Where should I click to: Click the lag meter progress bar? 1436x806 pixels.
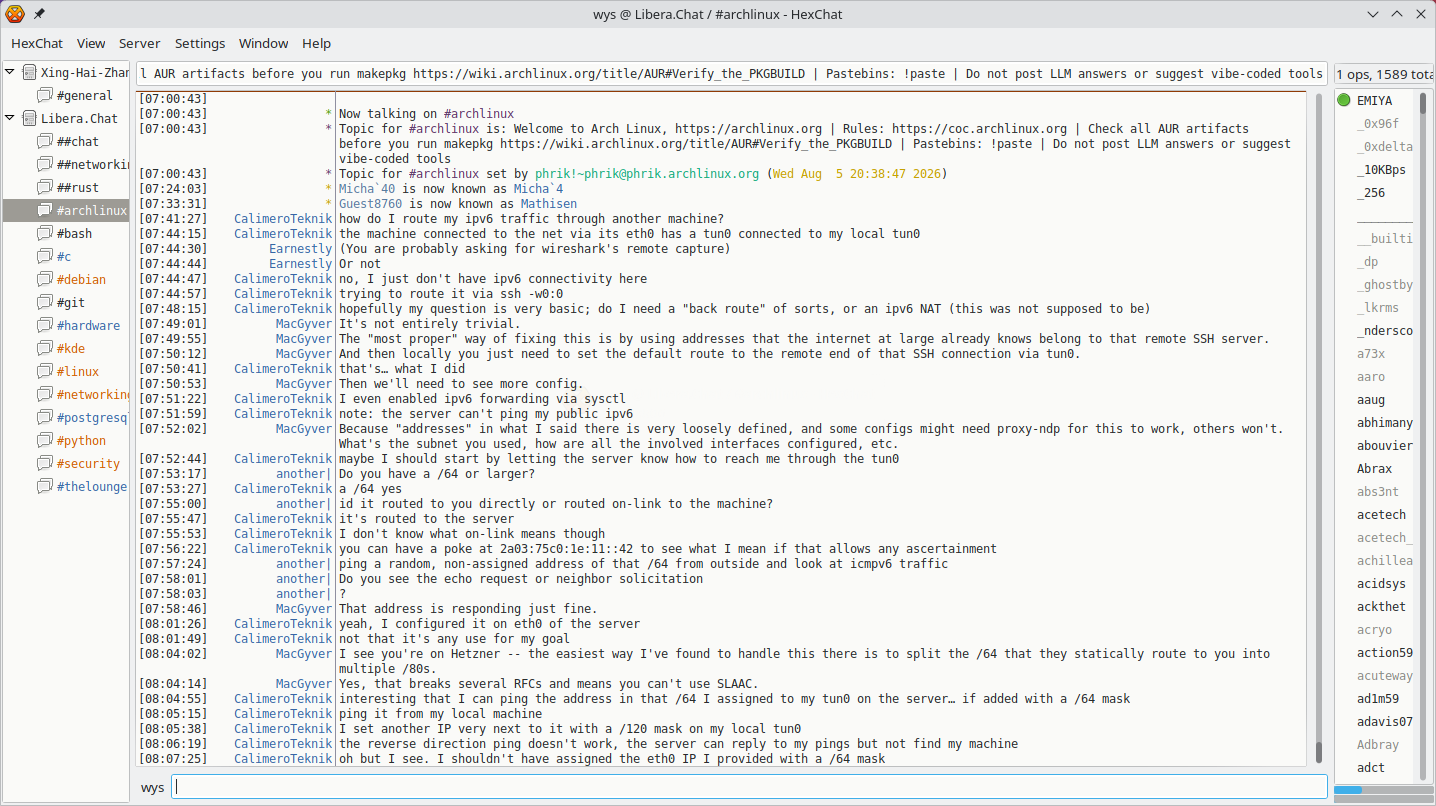[x=1382, y=790]
